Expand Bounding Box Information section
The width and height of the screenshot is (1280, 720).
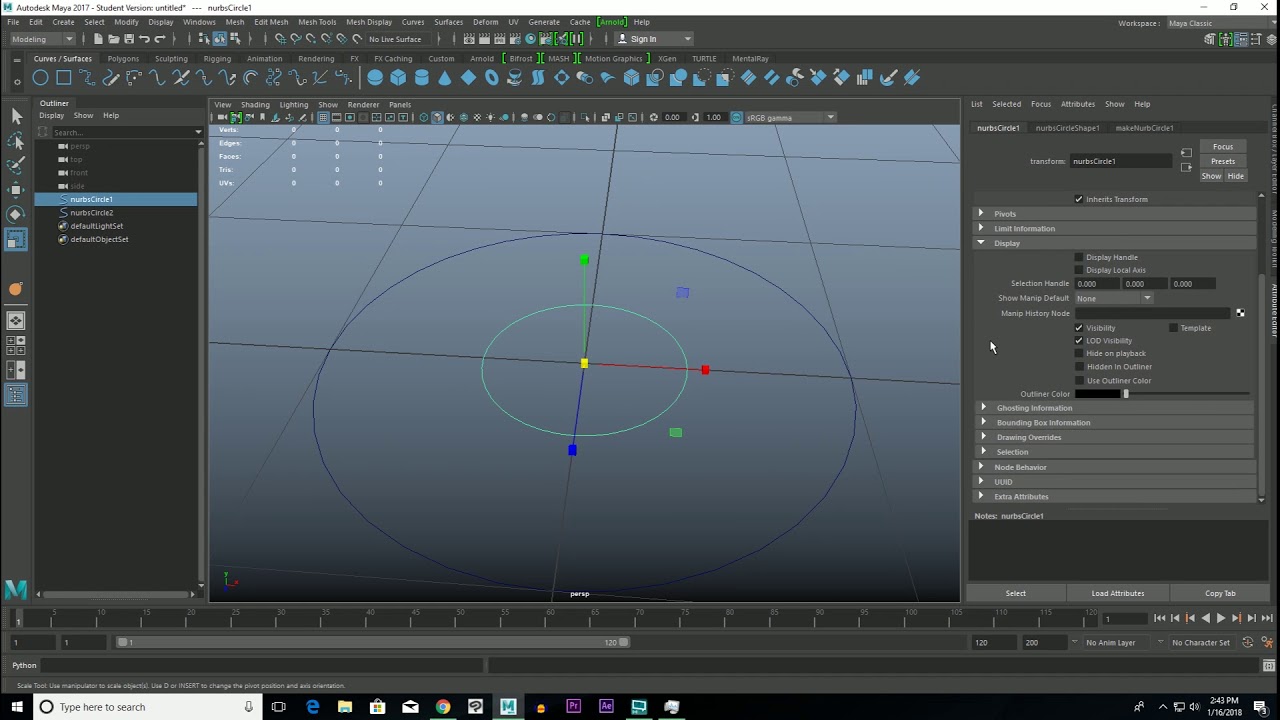point(1114,422)
